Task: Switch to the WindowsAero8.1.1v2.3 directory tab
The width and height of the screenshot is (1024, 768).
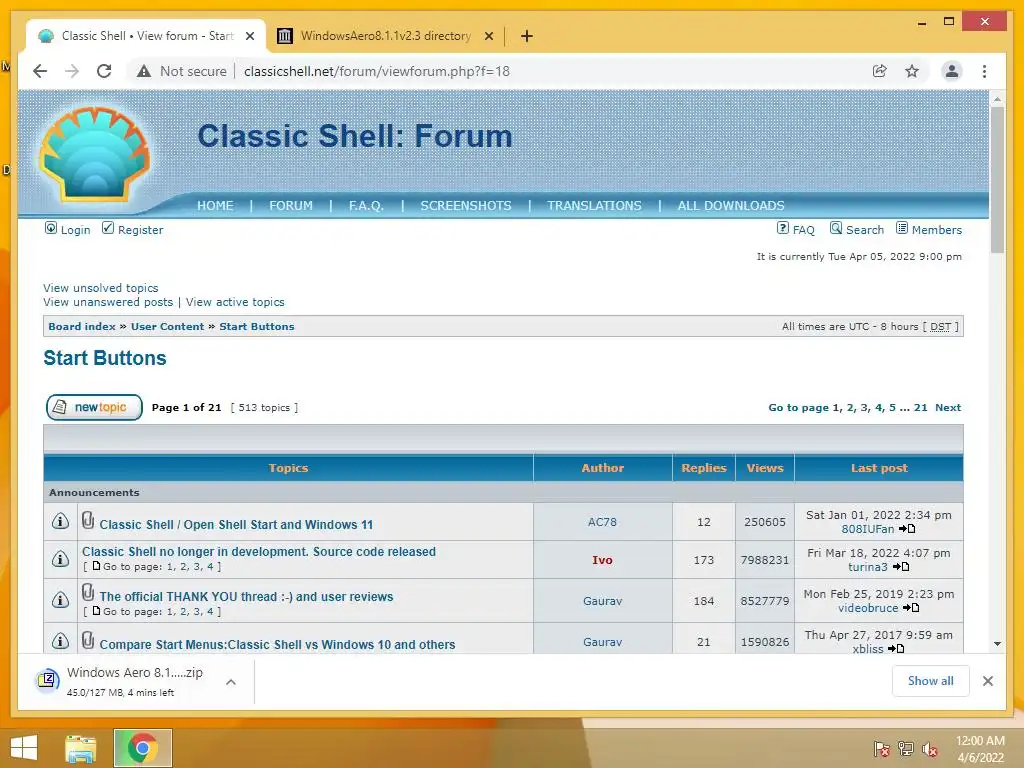Action: coord(385,36)
